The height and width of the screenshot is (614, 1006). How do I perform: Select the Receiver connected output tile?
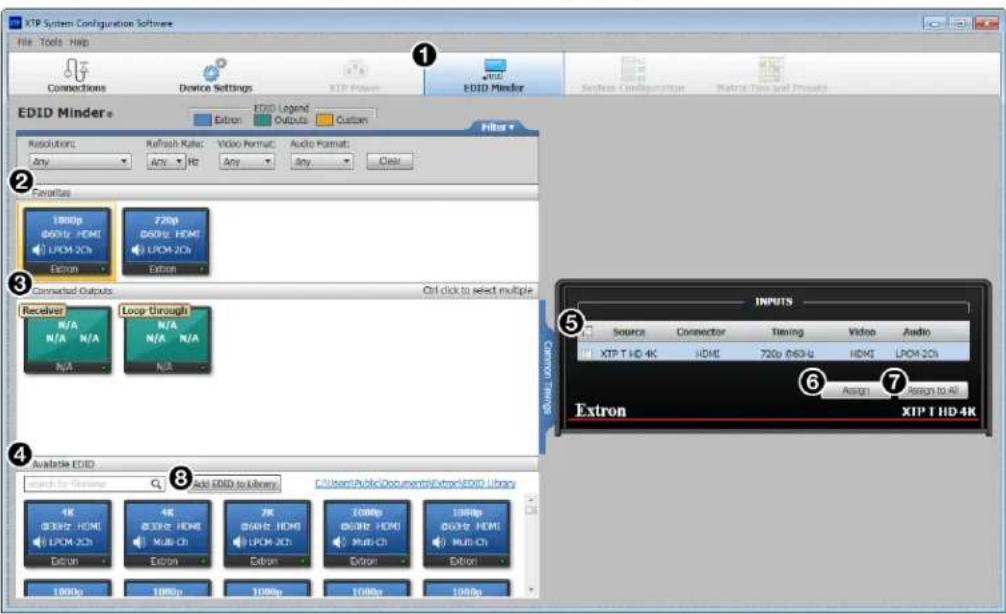[x=67, y=339]
